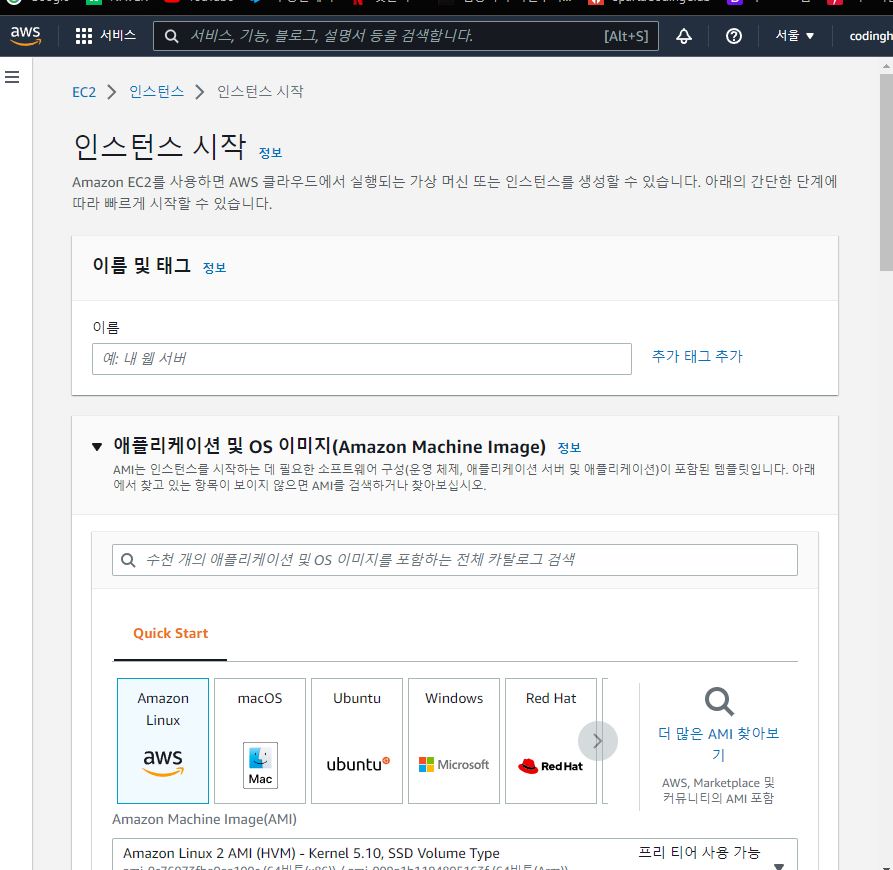Select the Ubuntu AMI tile
The width and height of the screenshot is (893, 870).
pyautogui.click(x=357, y=740)
